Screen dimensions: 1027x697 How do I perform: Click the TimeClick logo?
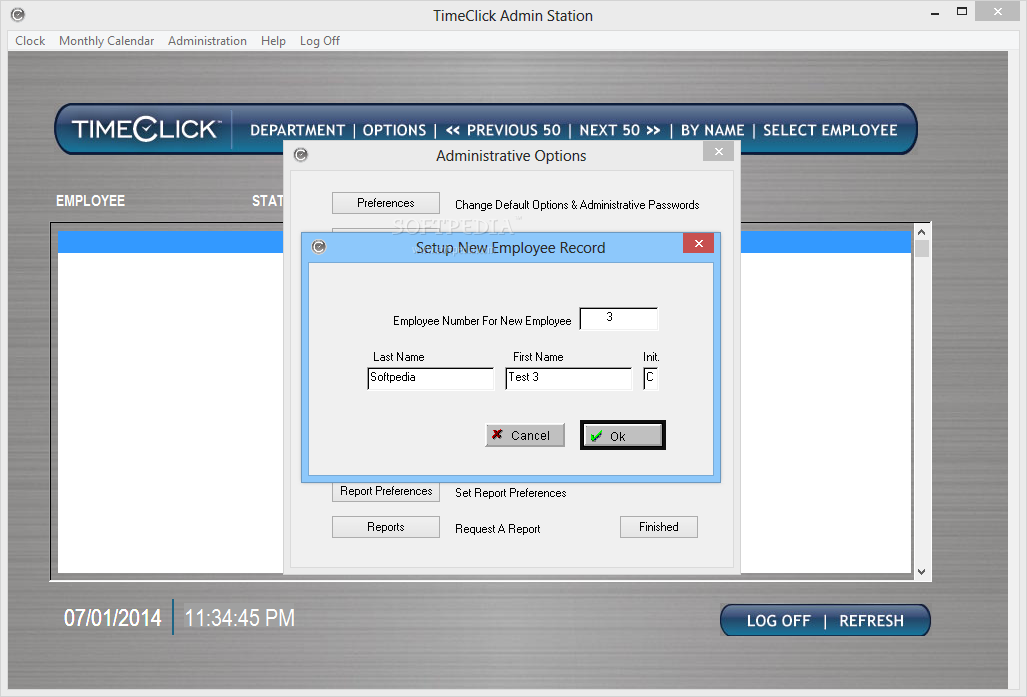[x=146, y=129]
